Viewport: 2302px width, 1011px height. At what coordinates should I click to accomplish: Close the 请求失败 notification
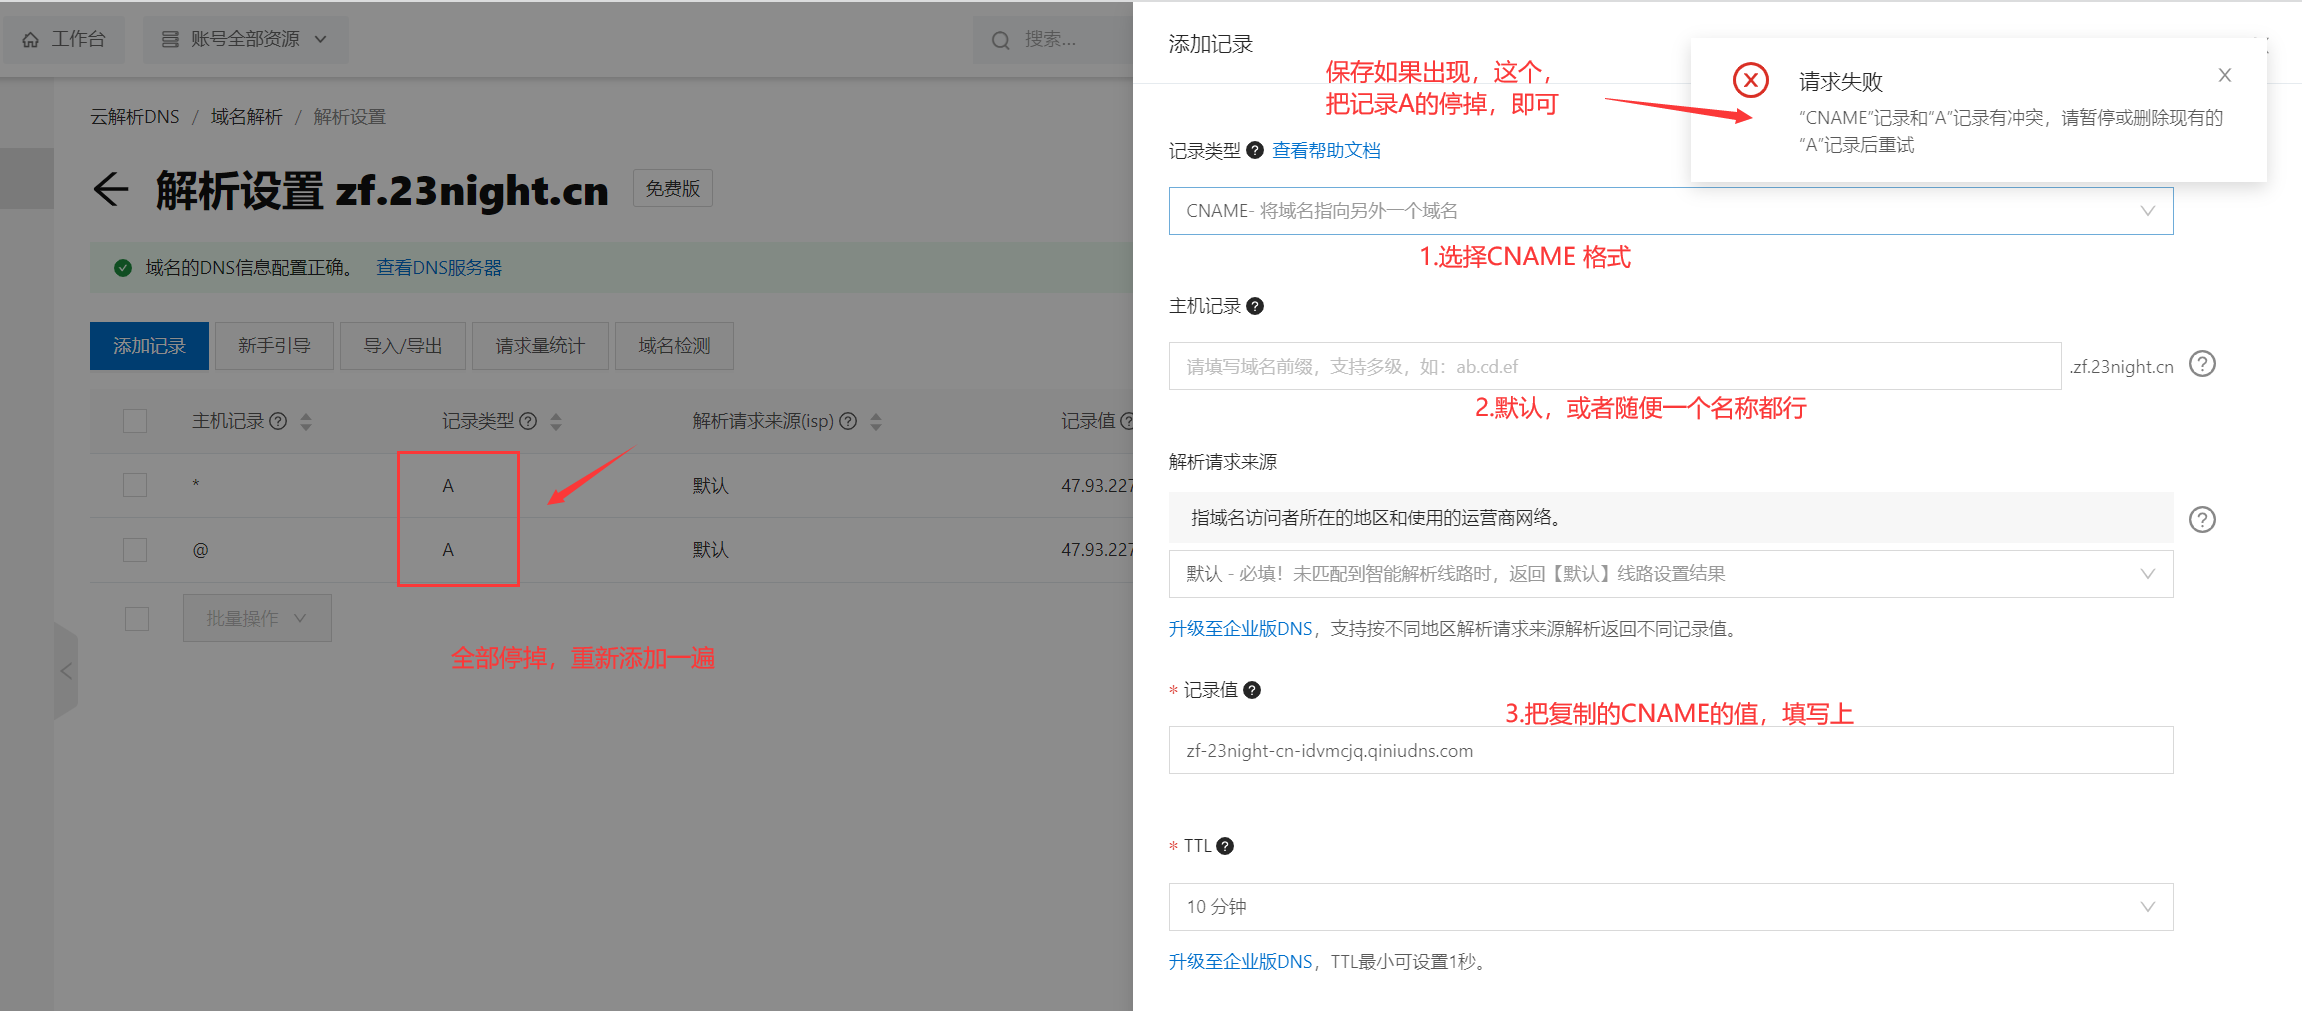click(2225, 75)
